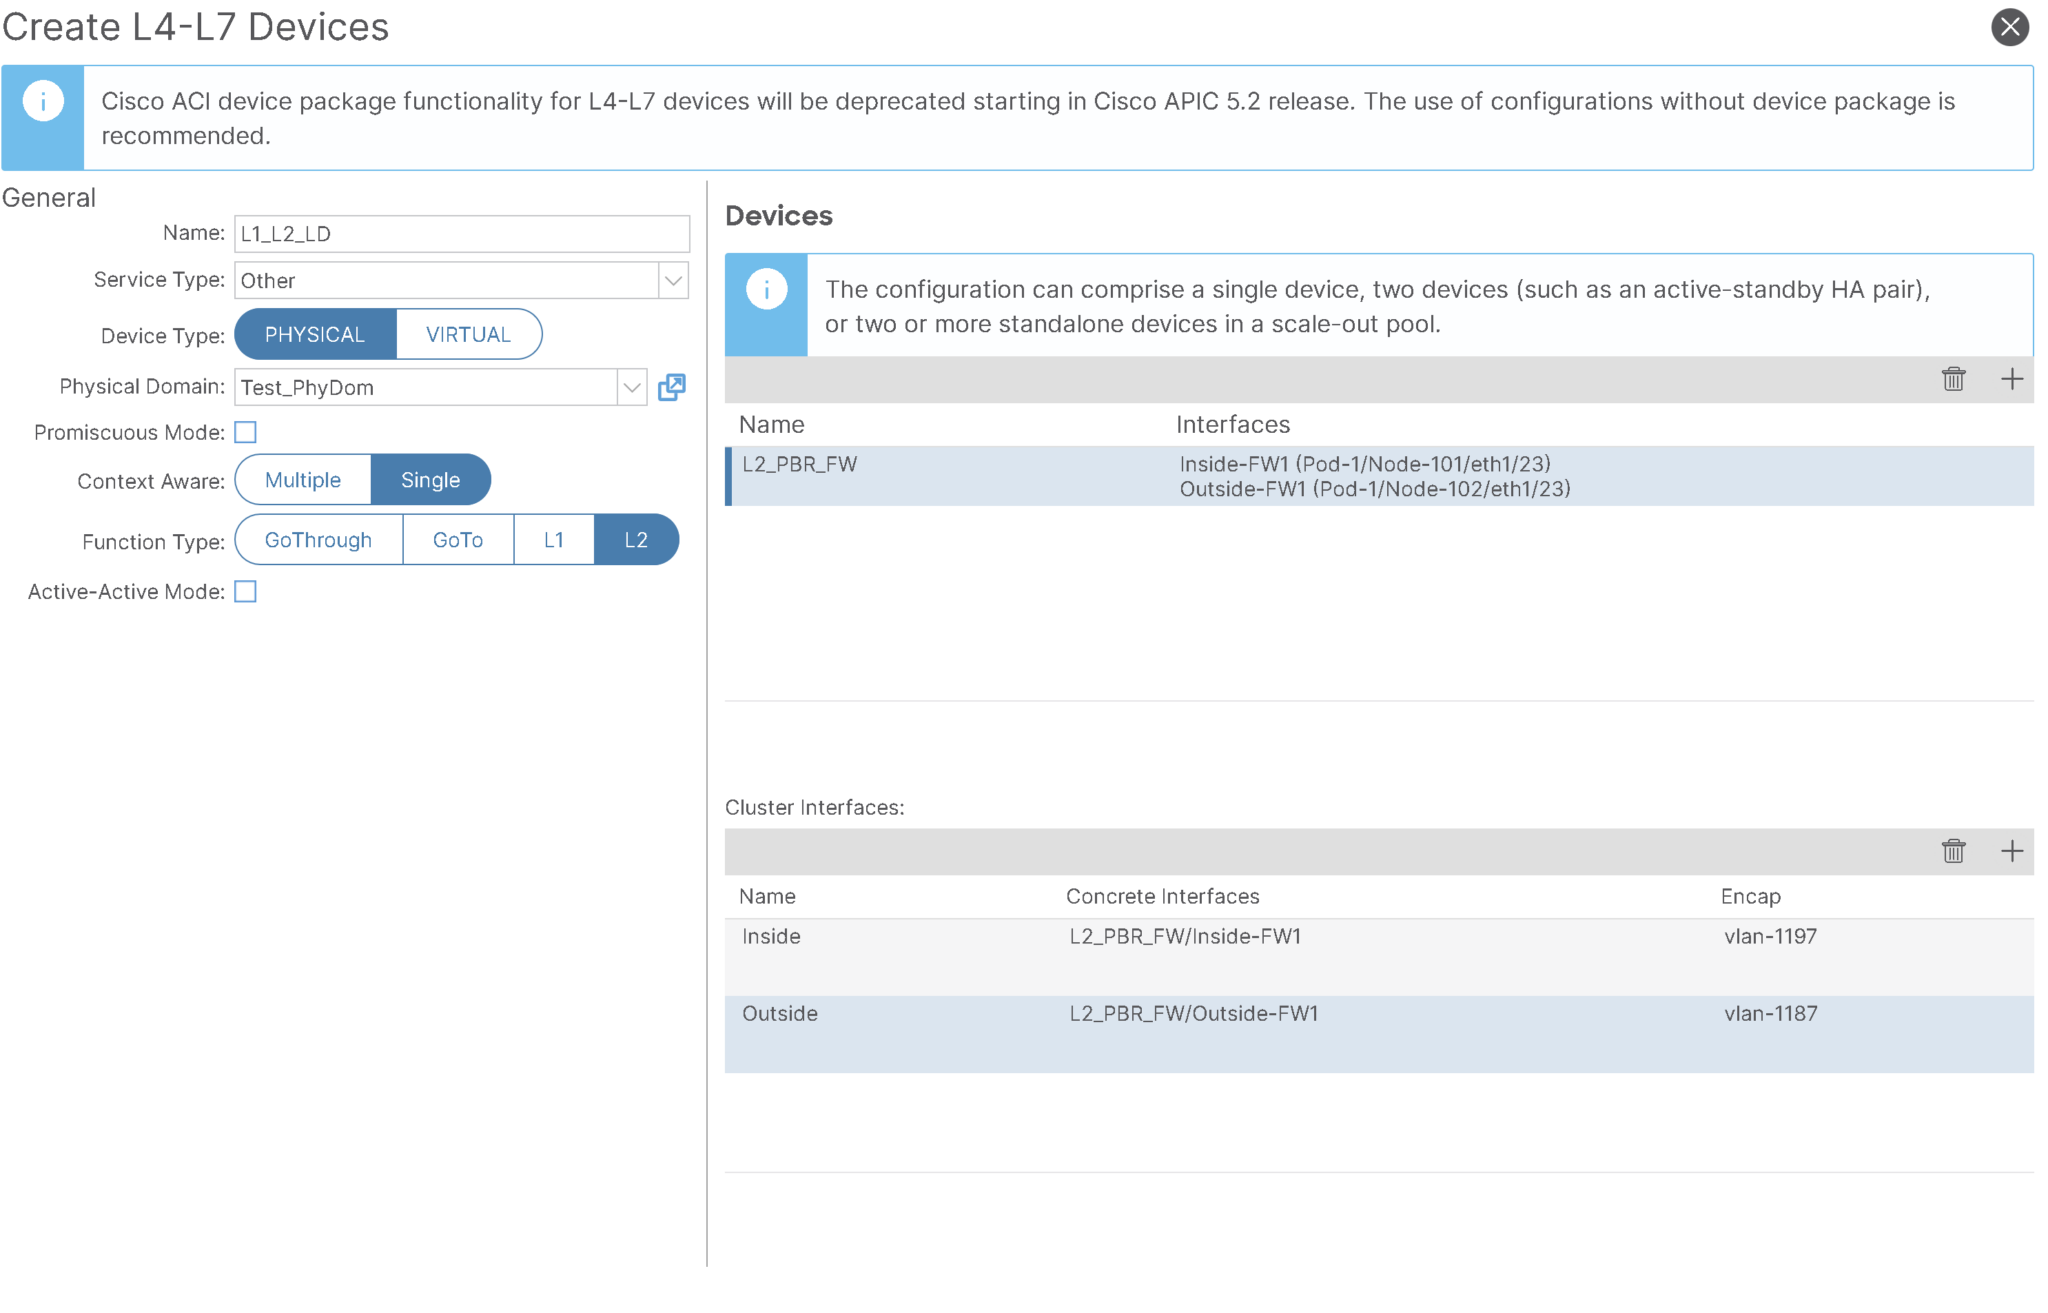The width and height of the screenshot is (2048, 1313).
Task: Enable Active-Active Mode checkbox
Action: [x=245, y=592]
